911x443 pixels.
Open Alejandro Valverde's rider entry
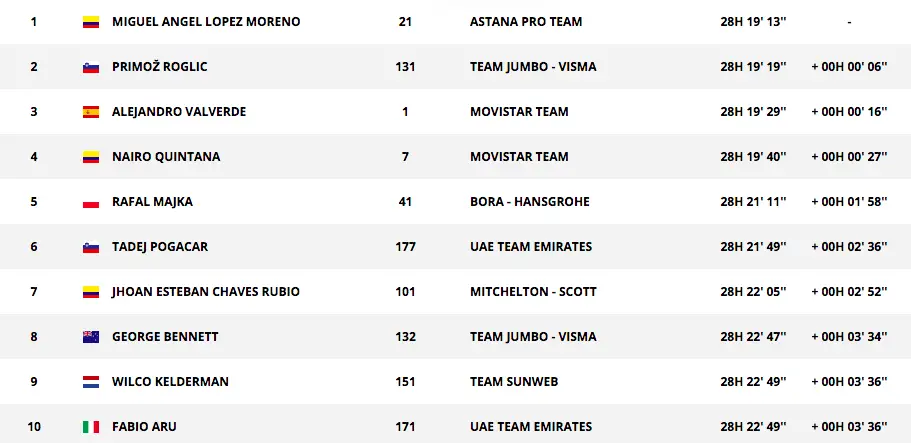pos(179,112)
